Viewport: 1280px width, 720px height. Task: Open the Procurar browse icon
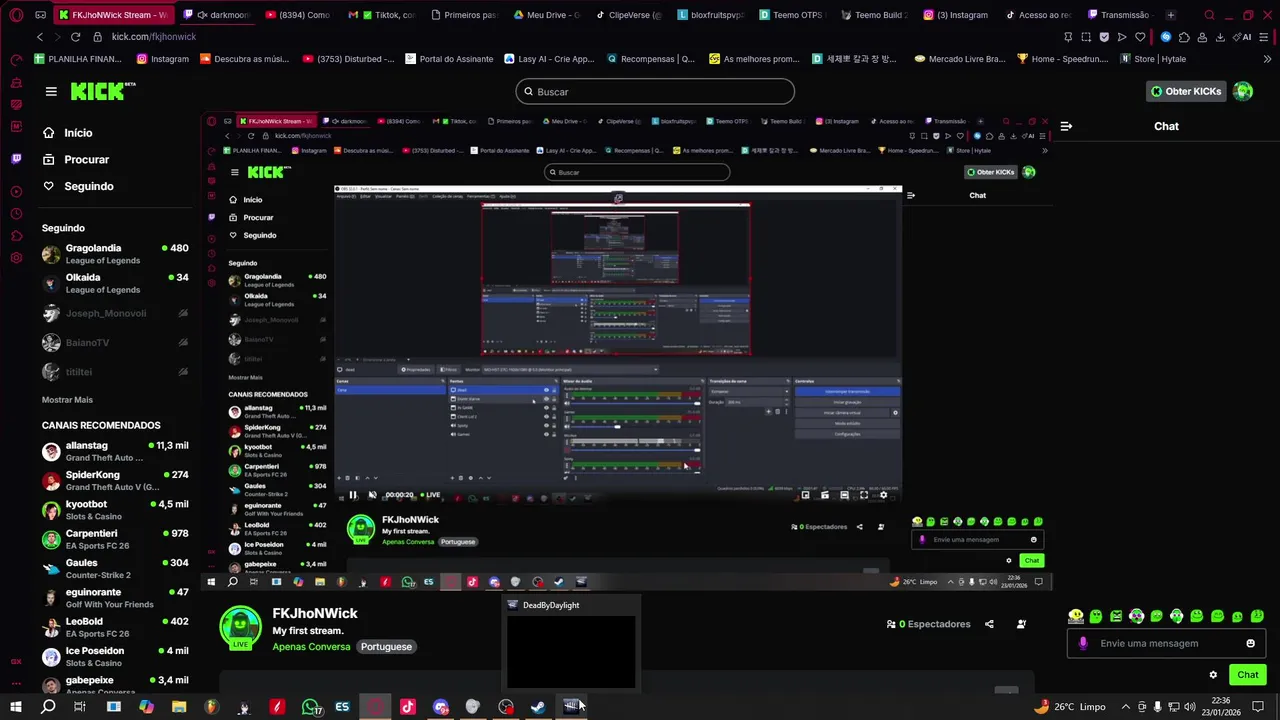coord(48,159)
